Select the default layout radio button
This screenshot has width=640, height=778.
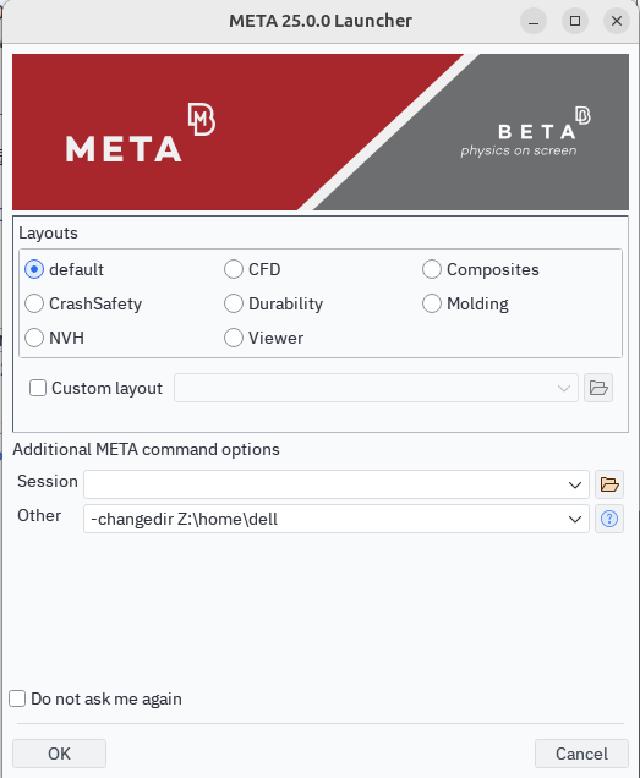tap(34, 269)
